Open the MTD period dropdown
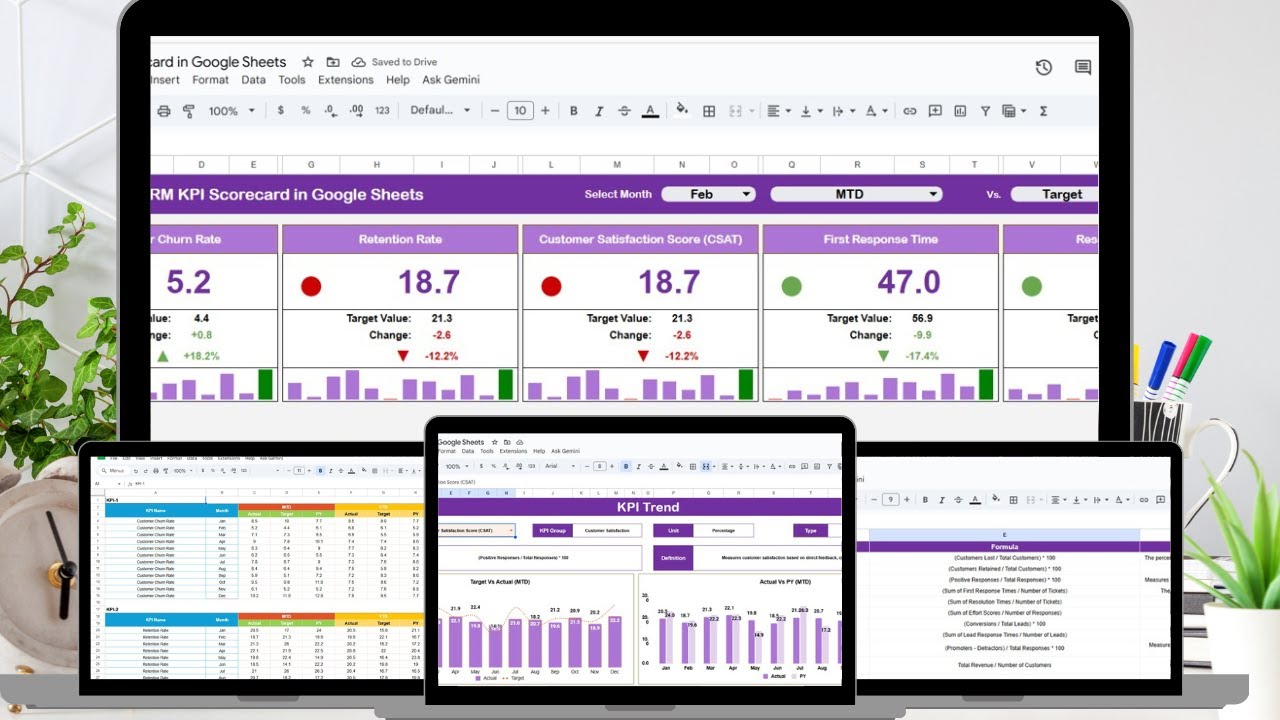 click(856, 194)
